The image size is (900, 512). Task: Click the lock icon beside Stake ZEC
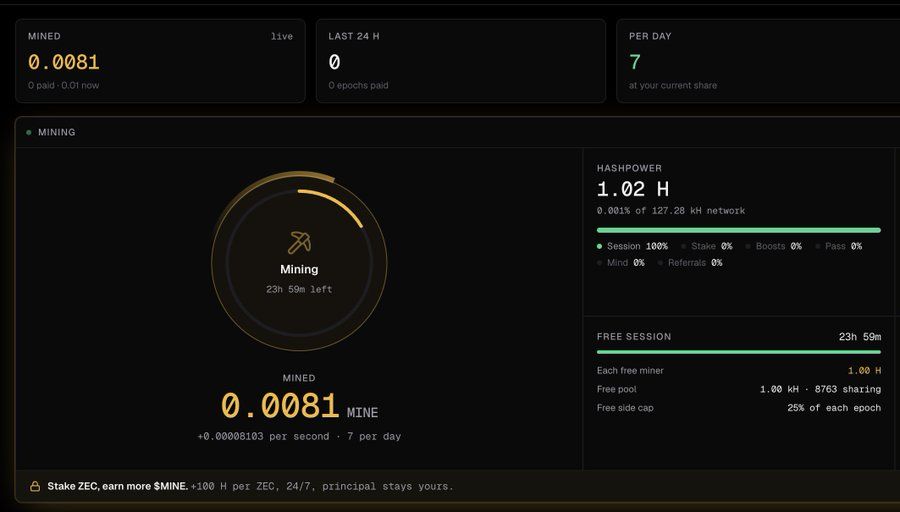[x=35, y=486]
